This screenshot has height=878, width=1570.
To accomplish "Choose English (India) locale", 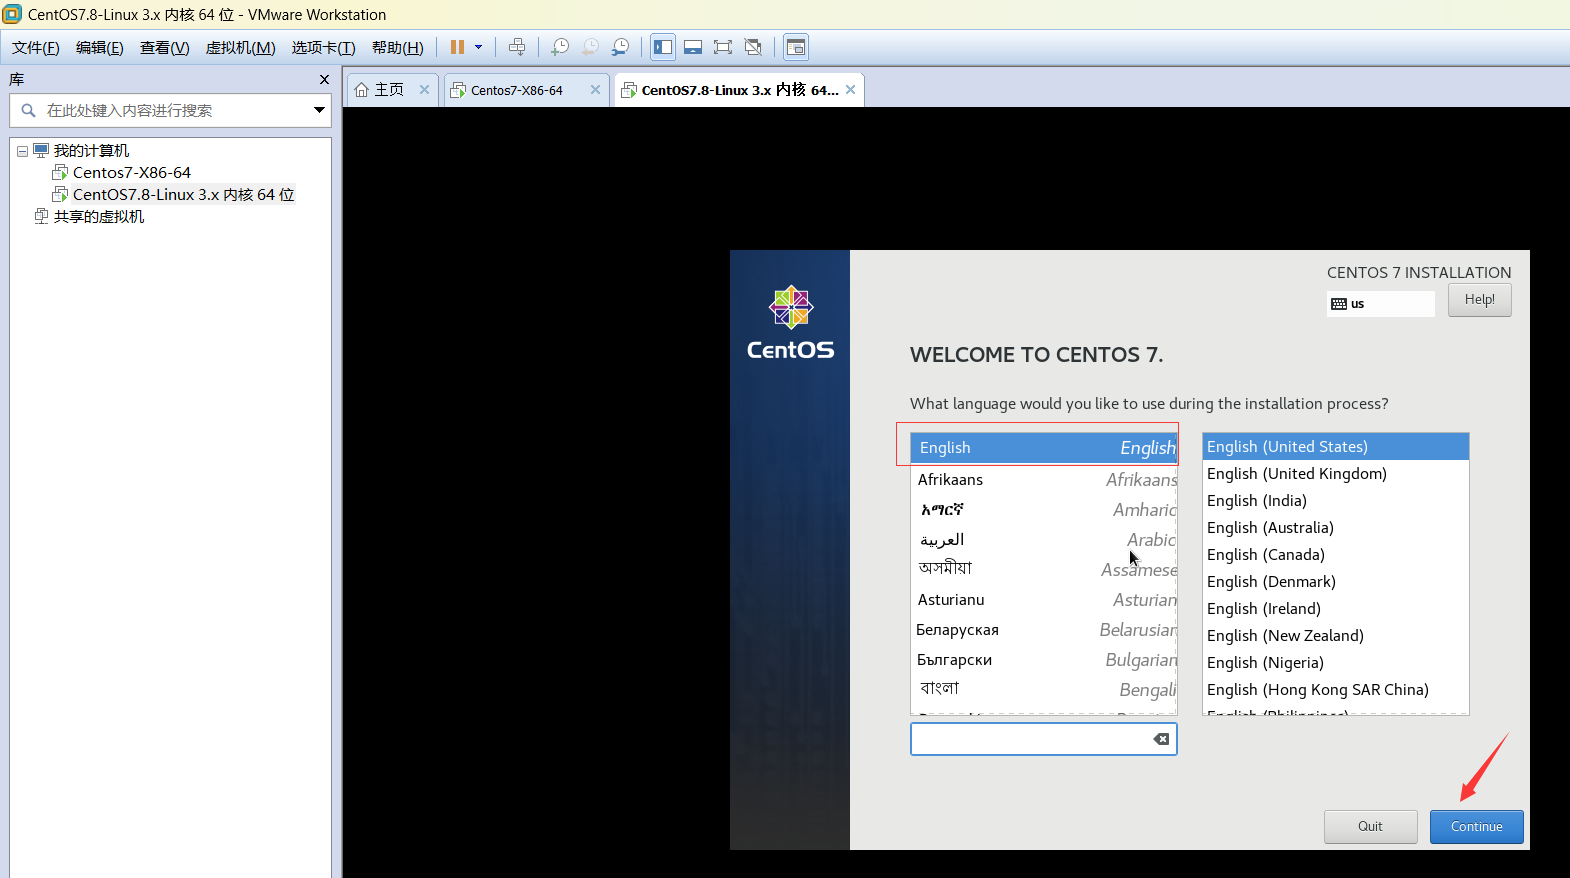I will [1335, 501].
